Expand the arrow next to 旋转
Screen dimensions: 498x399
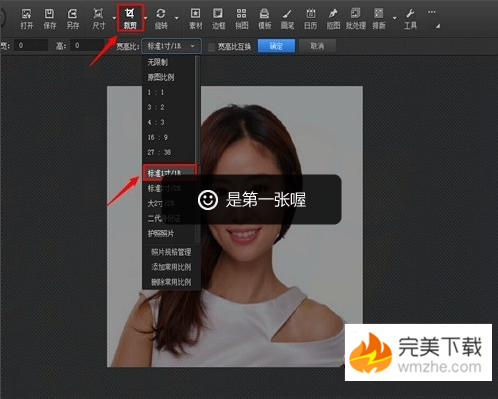pos(177,18)
